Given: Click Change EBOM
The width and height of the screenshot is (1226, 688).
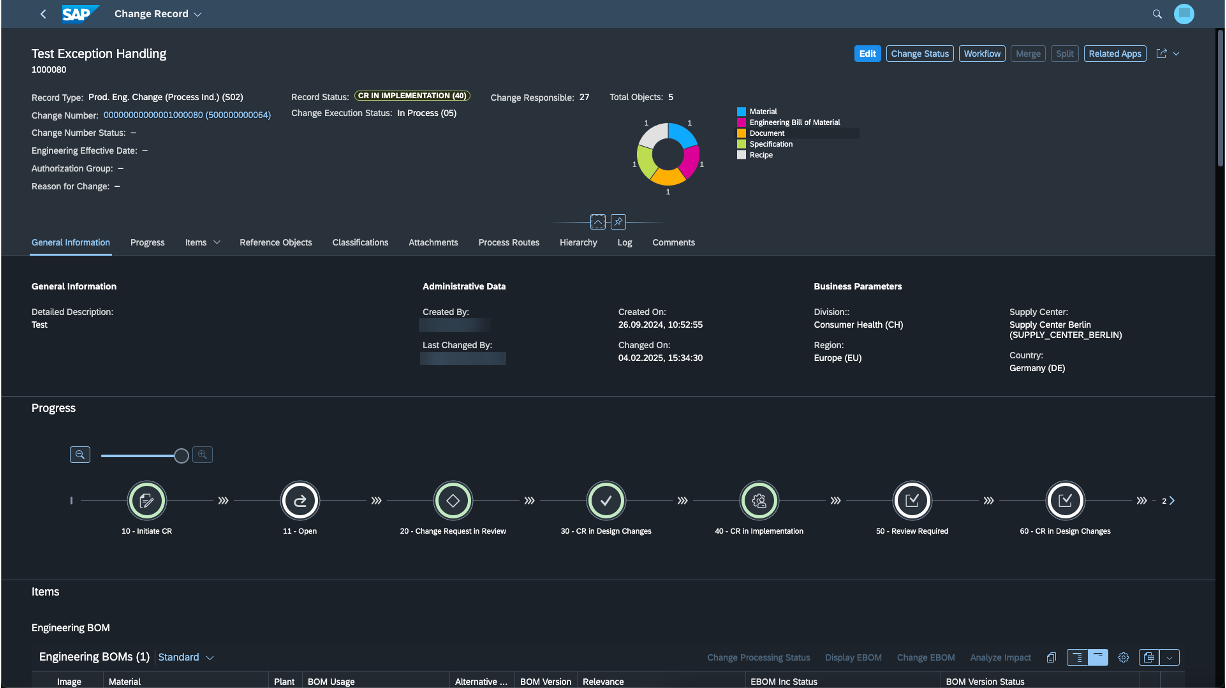Looking at the screenshot, I should (926, 658).
